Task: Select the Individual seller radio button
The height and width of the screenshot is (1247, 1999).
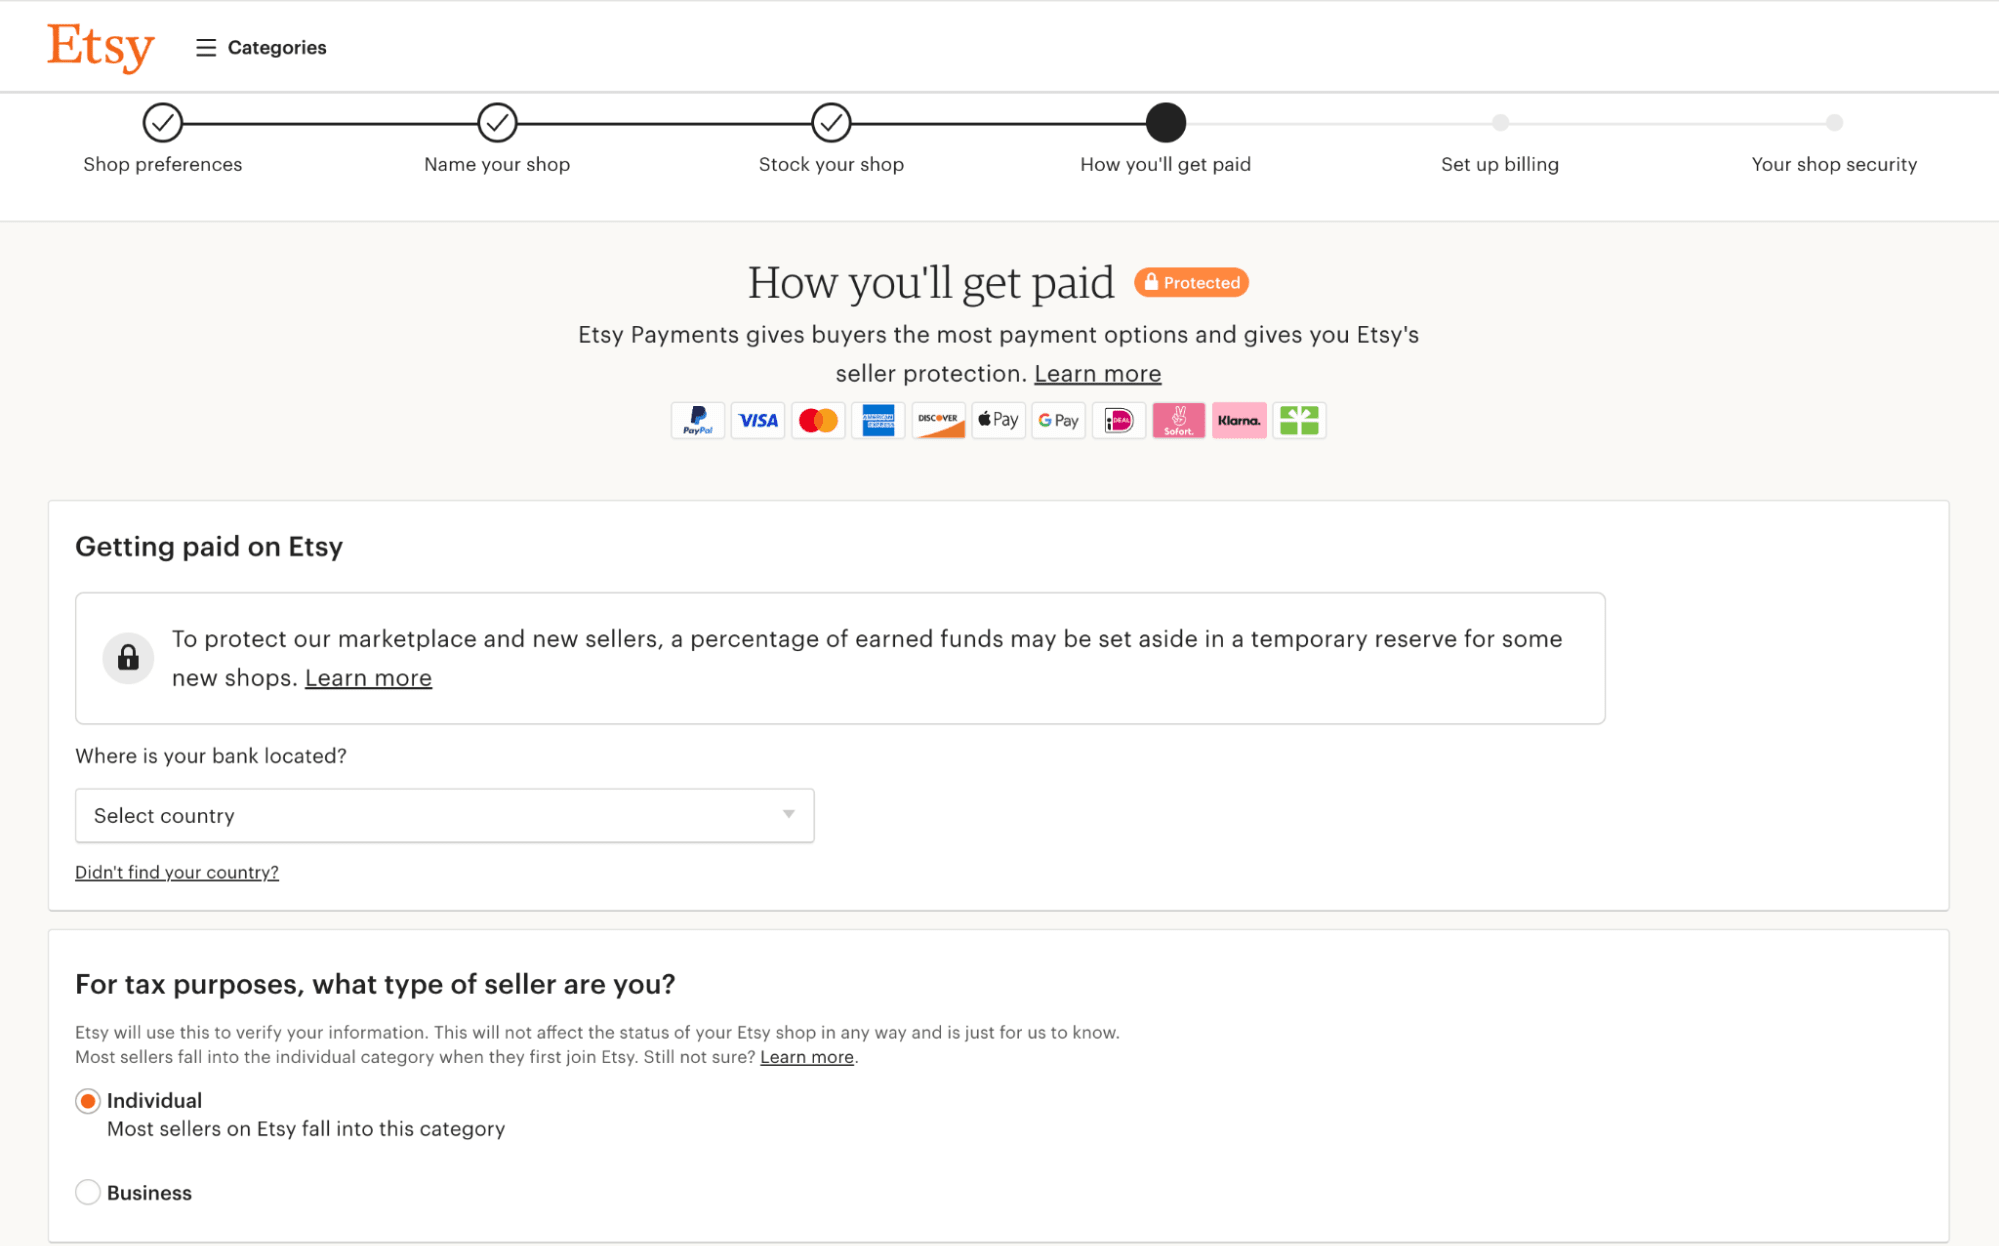Action: 88,1101
